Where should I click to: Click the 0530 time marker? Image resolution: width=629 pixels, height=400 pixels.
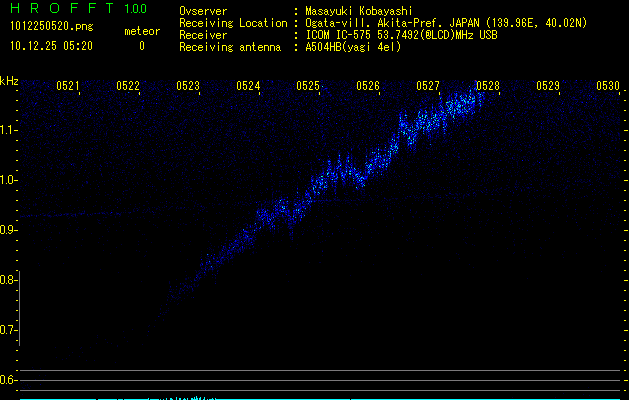tap(608, 86)
